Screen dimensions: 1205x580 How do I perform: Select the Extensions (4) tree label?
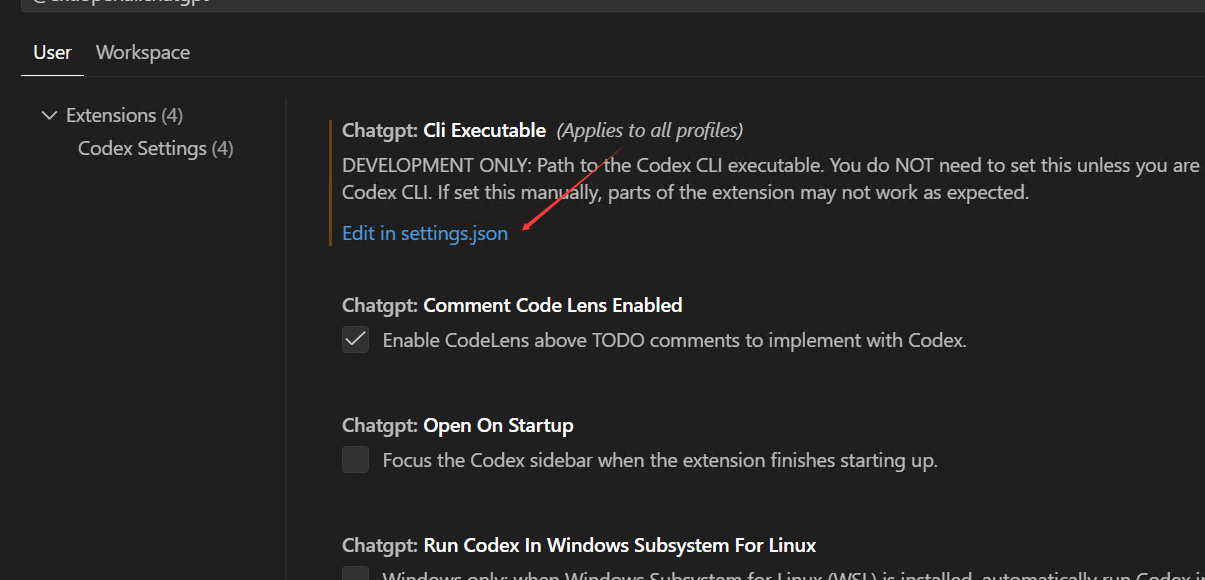(124, 116)
